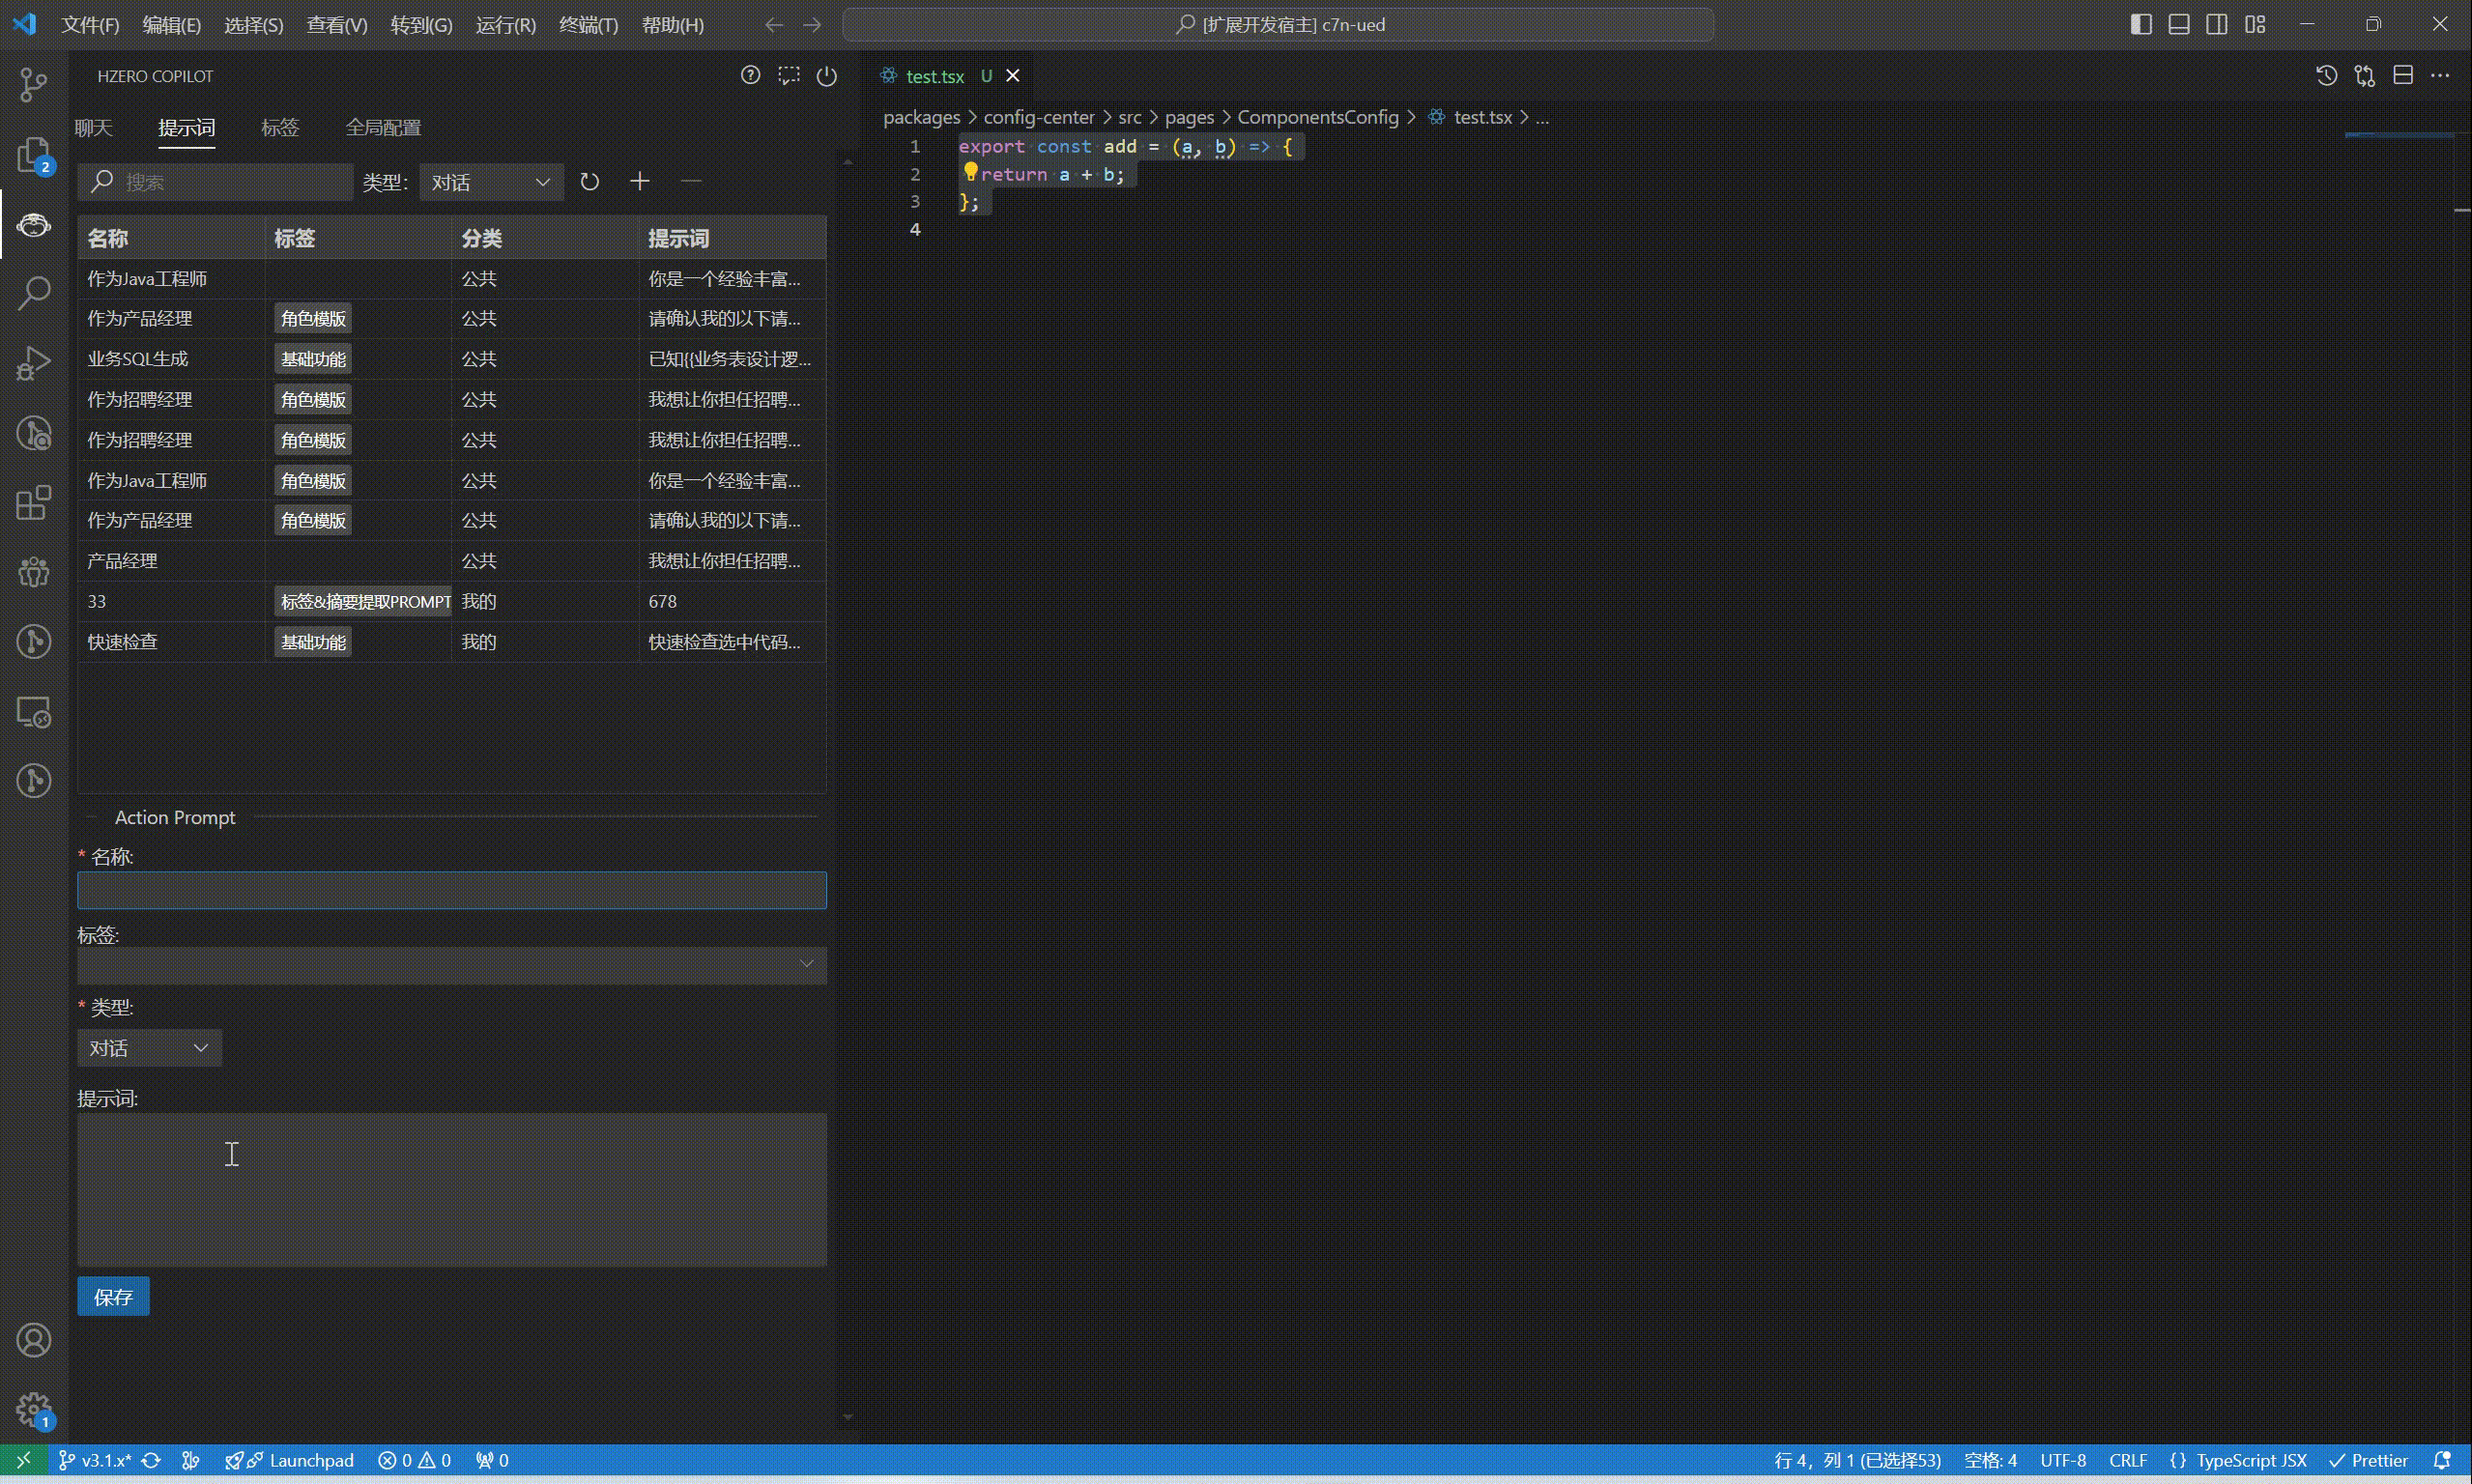Open the 终端(T) menu

tap(588, 25)
